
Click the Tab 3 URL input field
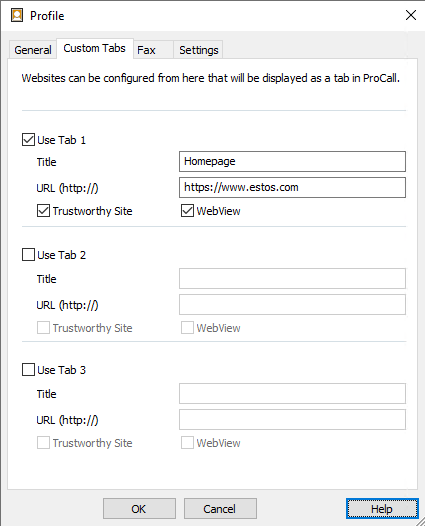(292, 420)
